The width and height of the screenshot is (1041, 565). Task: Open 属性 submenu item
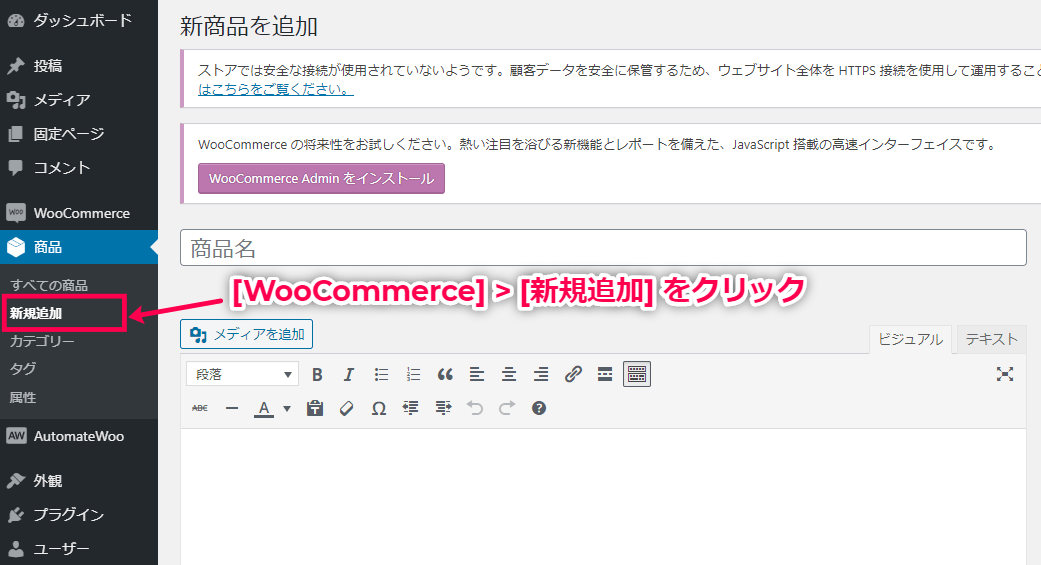[23, 398]
